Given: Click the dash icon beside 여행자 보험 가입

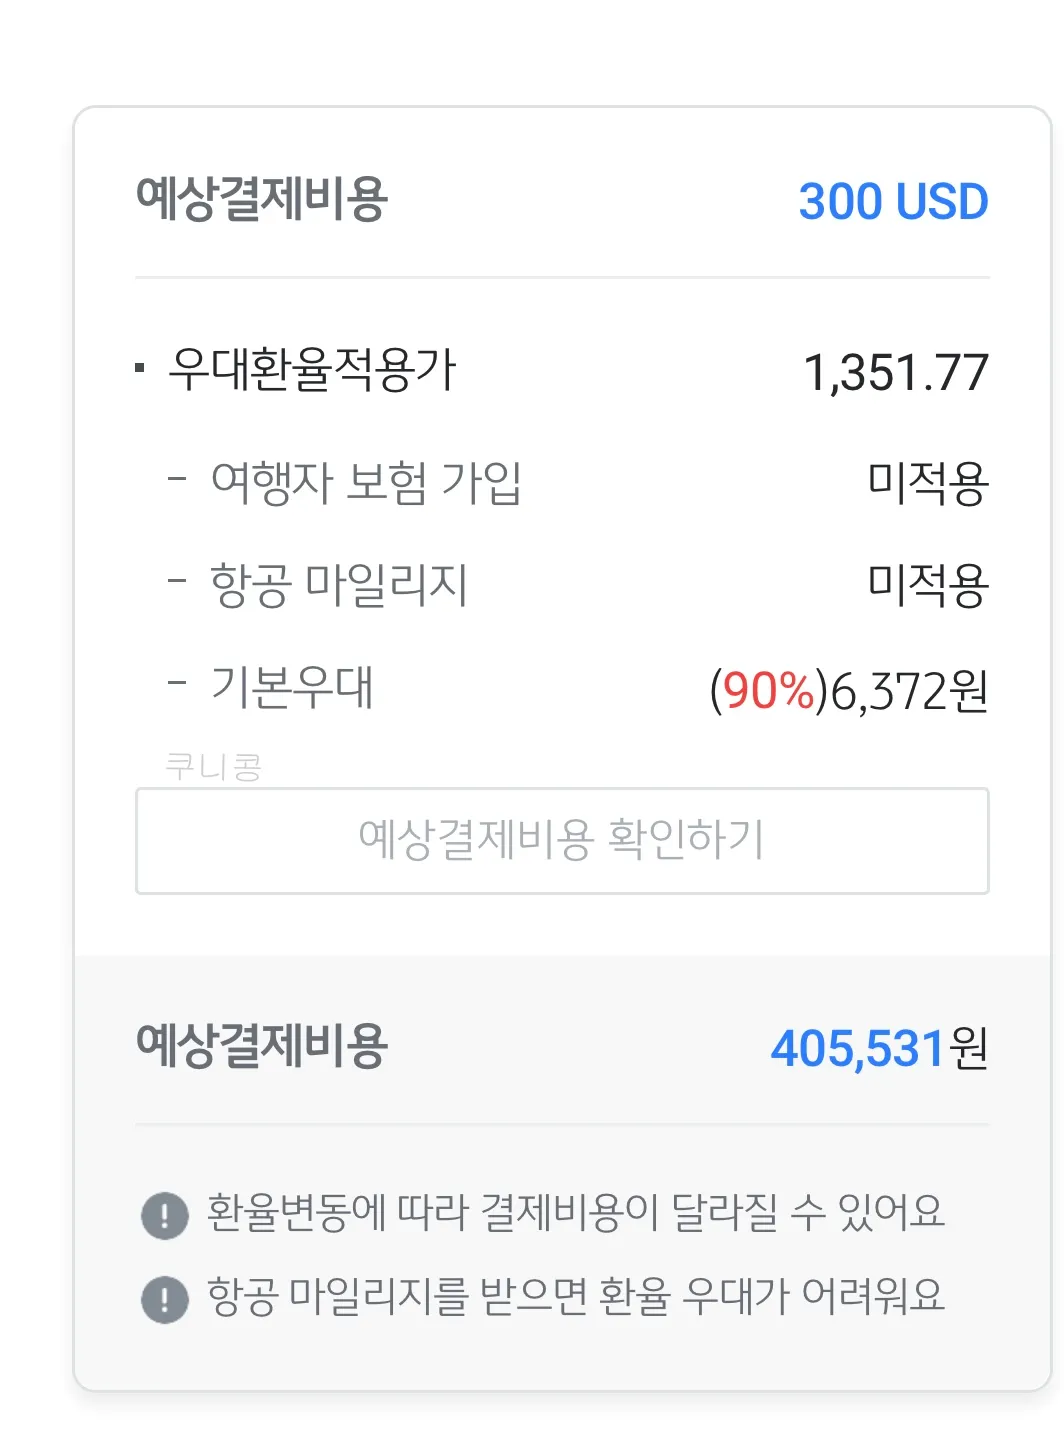Looking at the screenshot, I should point(178,480).
